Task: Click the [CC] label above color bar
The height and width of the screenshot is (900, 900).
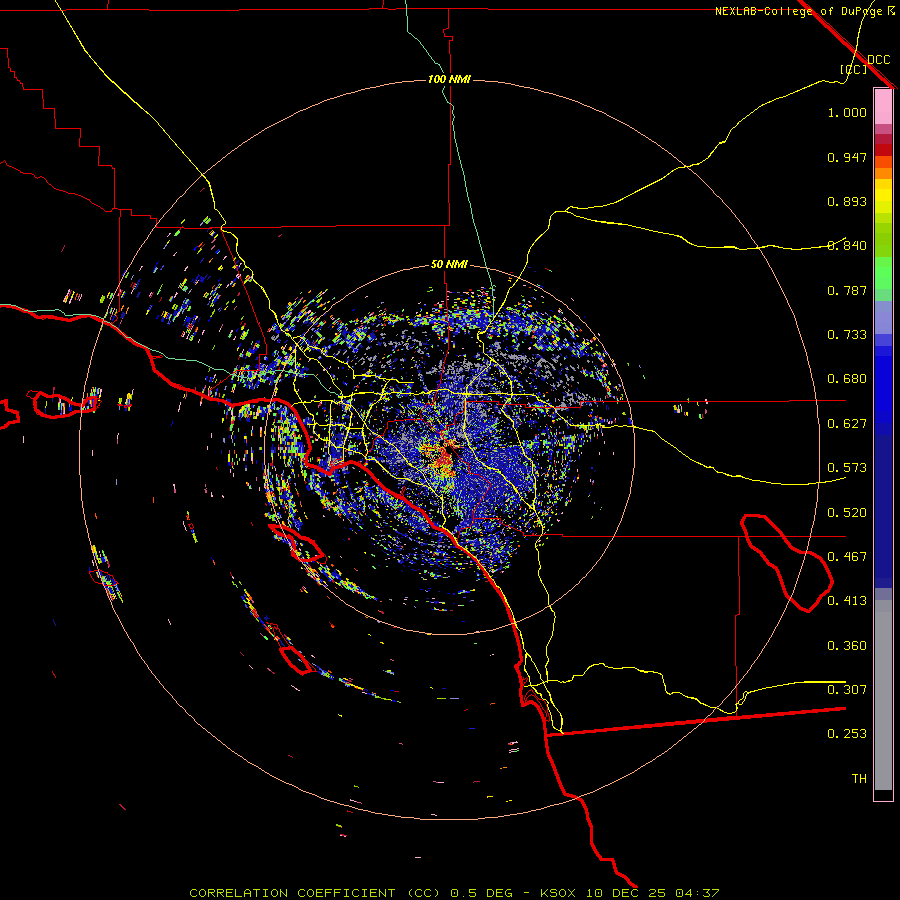Action: (x=854, y=69)
